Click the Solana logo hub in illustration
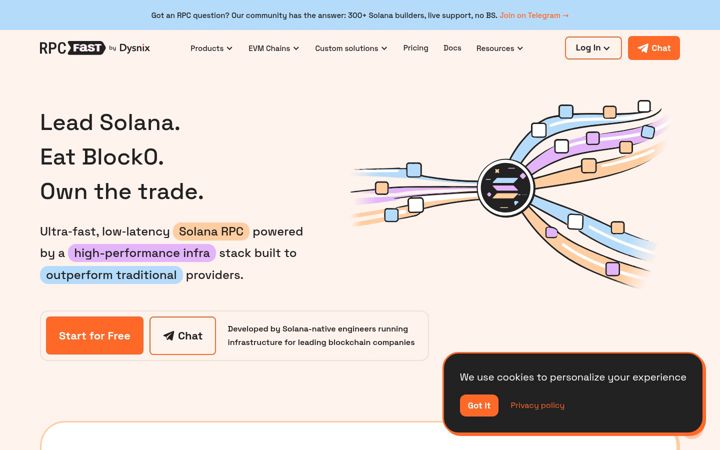This screenshot has width=720, height=450. tap(505, 187)
